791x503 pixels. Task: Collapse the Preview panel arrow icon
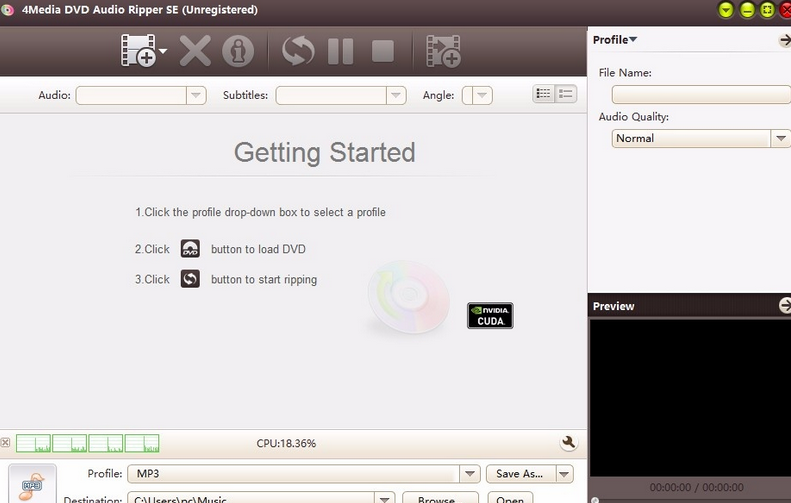coord(785,305)
